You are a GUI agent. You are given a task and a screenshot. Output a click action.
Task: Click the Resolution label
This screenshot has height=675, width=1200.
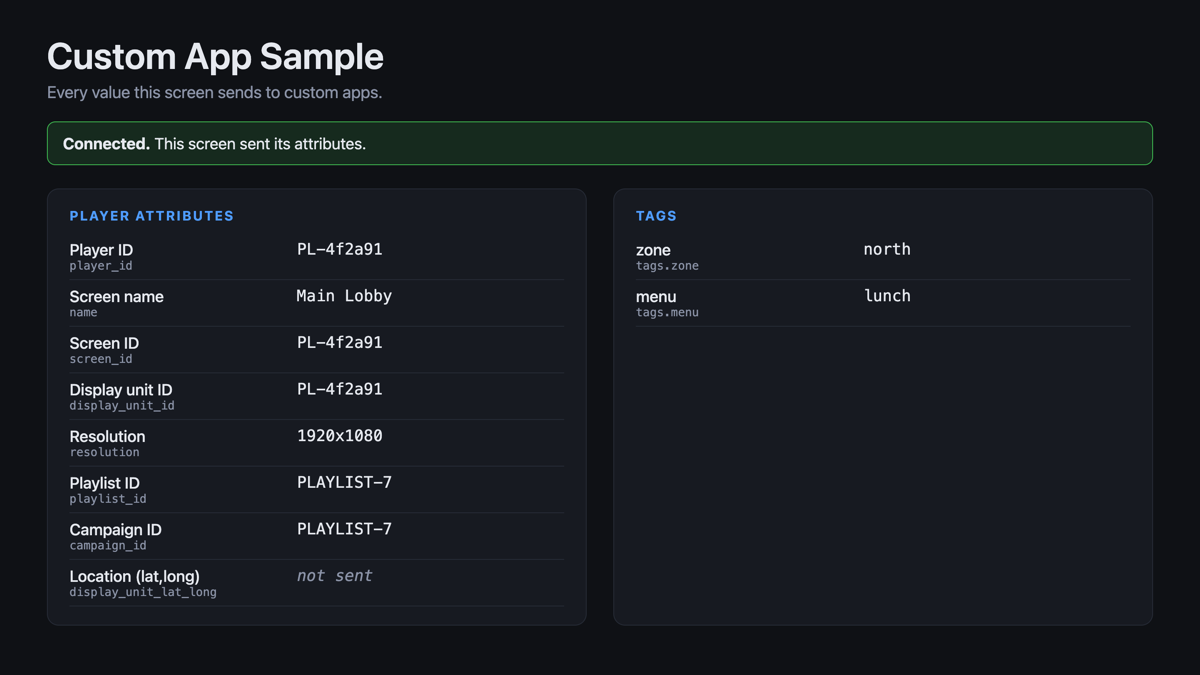click(107, 437)
